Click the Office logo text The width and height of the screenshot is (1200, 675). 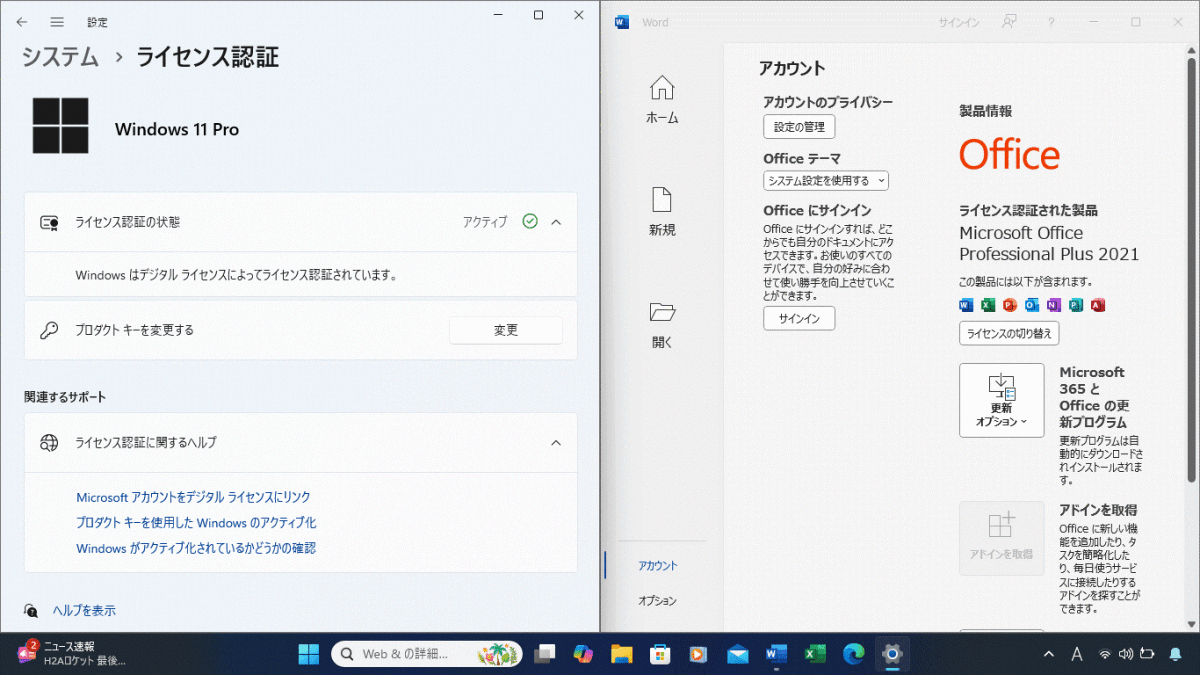pyautogui.click(x=1009, y=155)
